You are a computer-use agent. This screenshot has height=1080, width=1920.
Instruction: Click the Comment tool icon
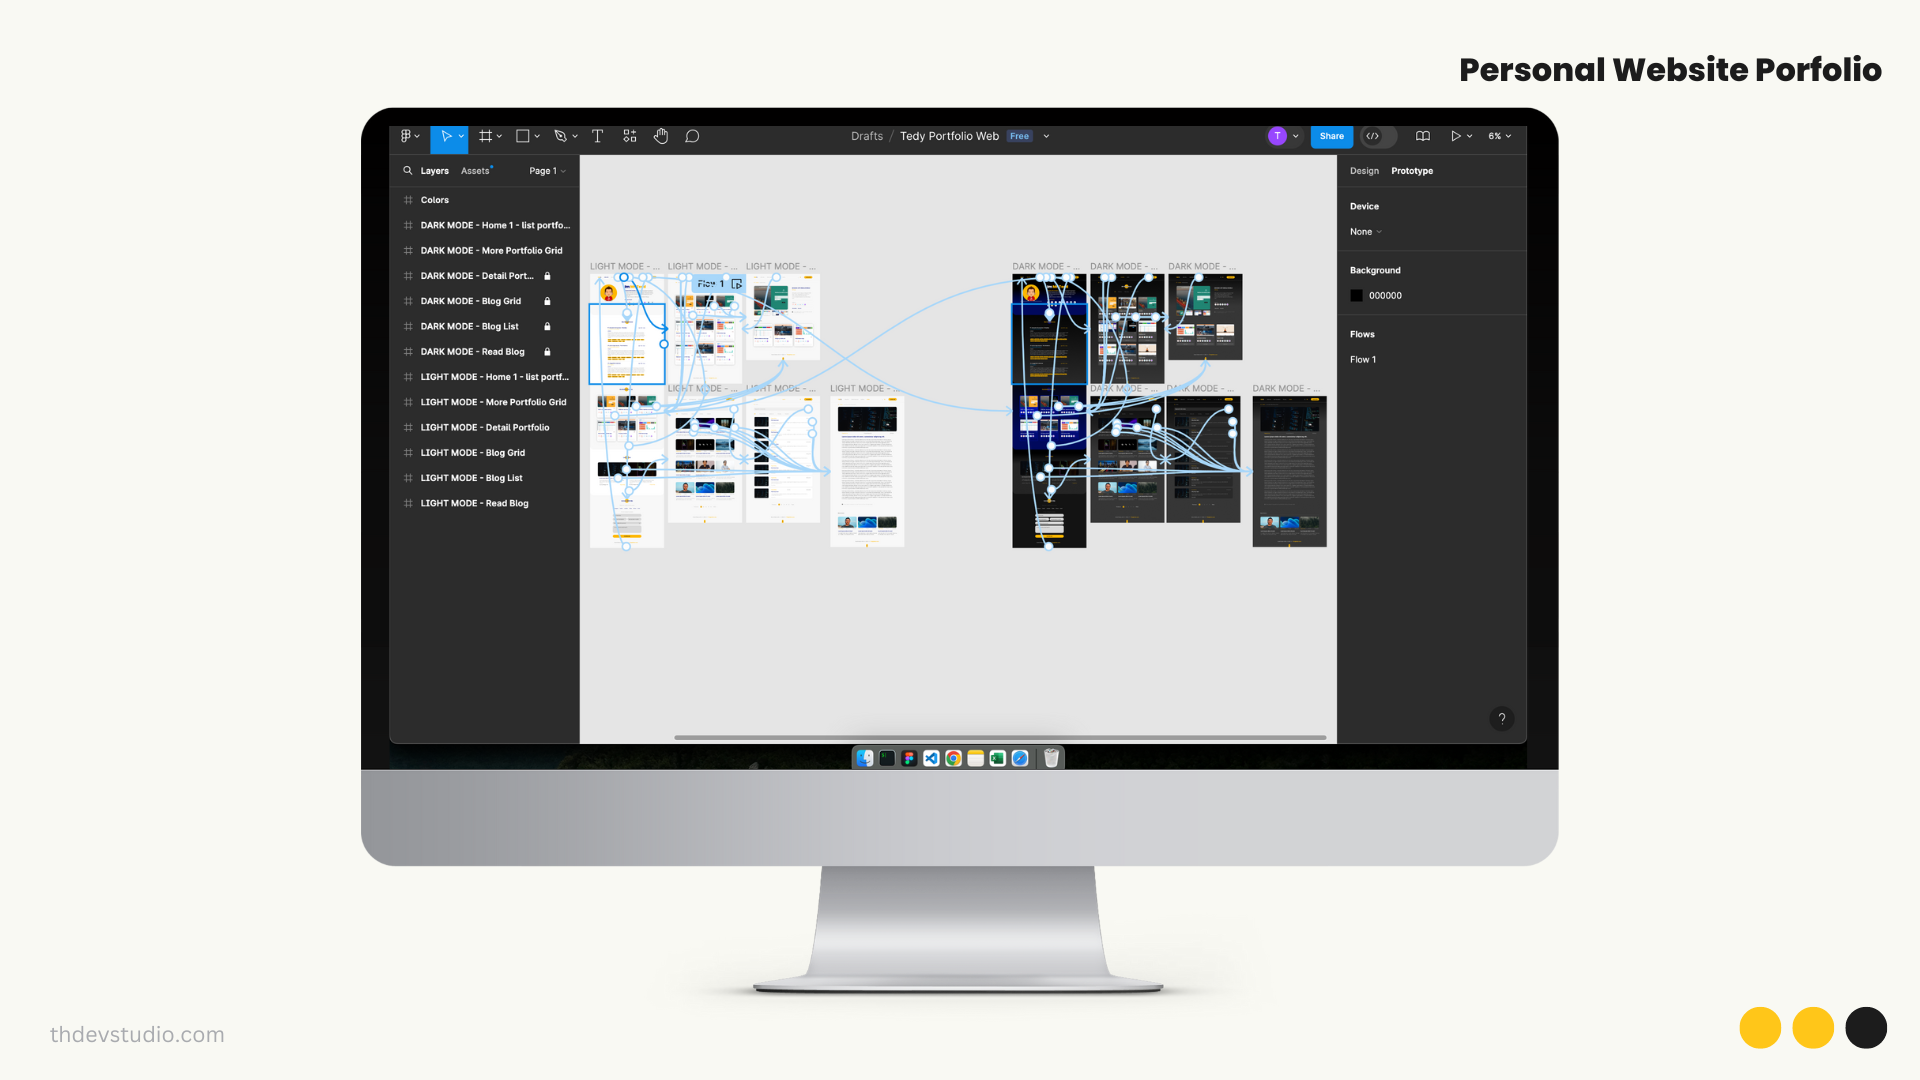click(x=696, y=136)
